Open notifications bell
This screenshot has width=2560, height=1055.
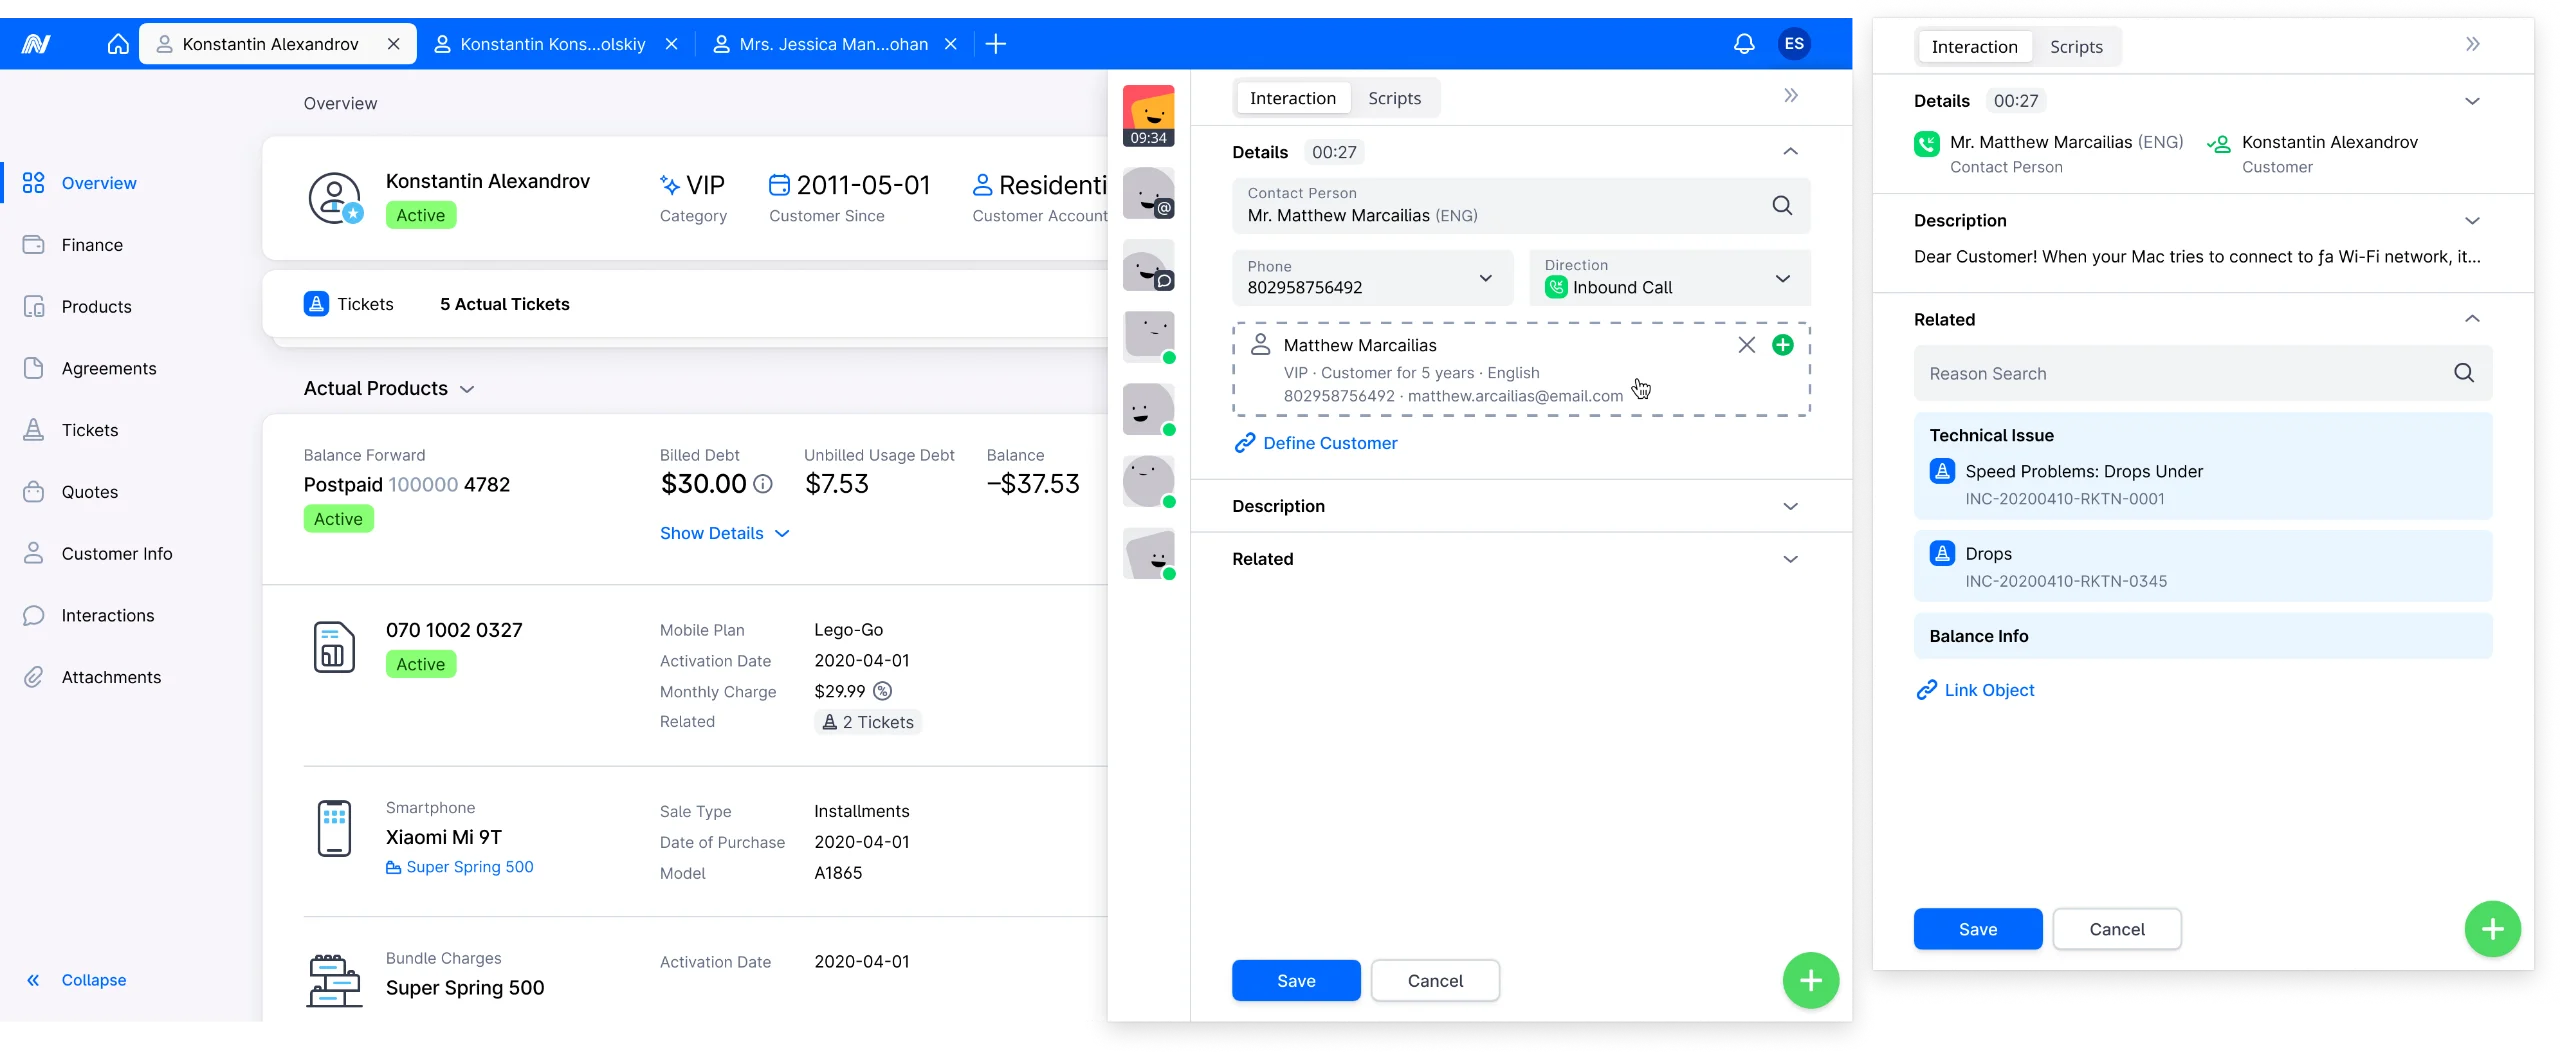[x=1744, y=44]
